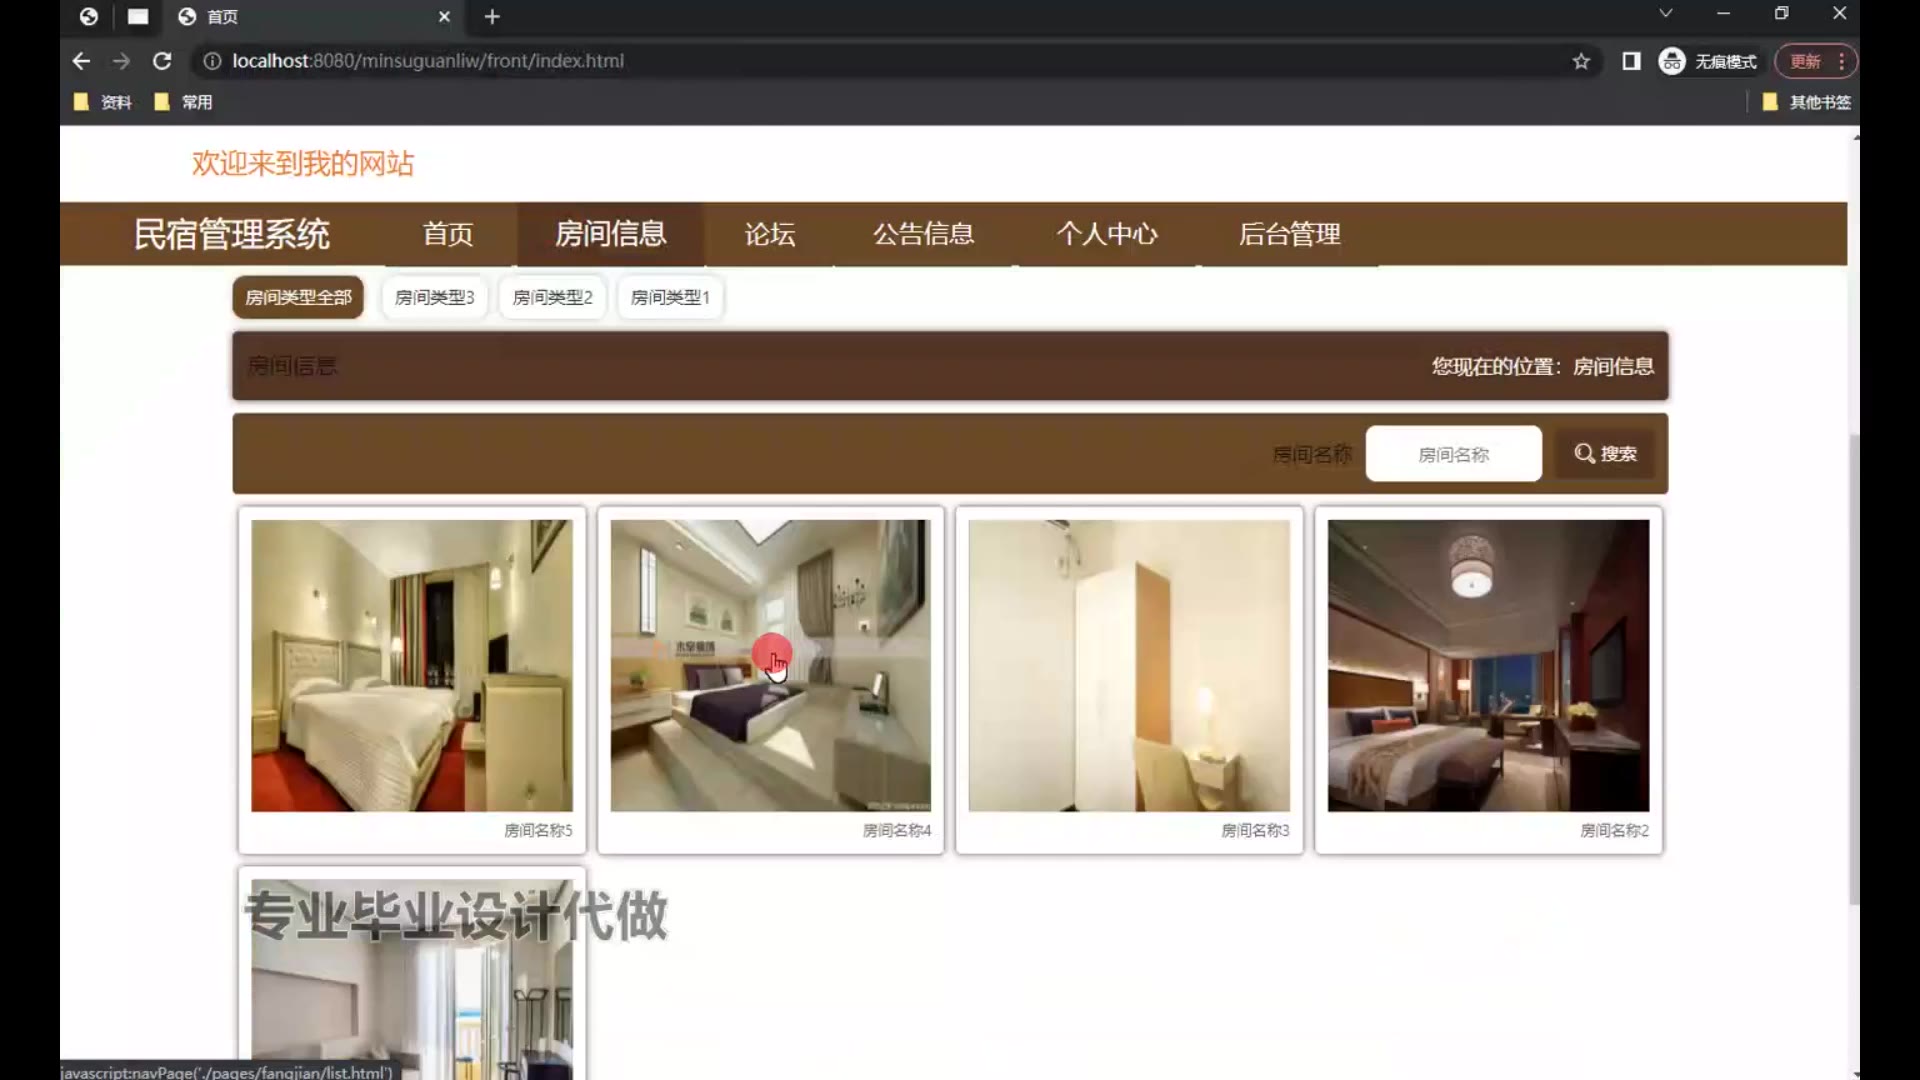Open the 房间名称2 room thumbnail

tap(1488, 665)
